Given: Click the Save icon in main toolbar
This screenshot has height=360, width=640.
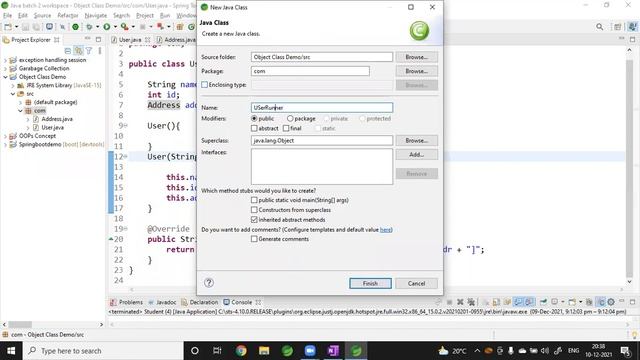Looking at the screenshot, I should [x=25, y=27].
